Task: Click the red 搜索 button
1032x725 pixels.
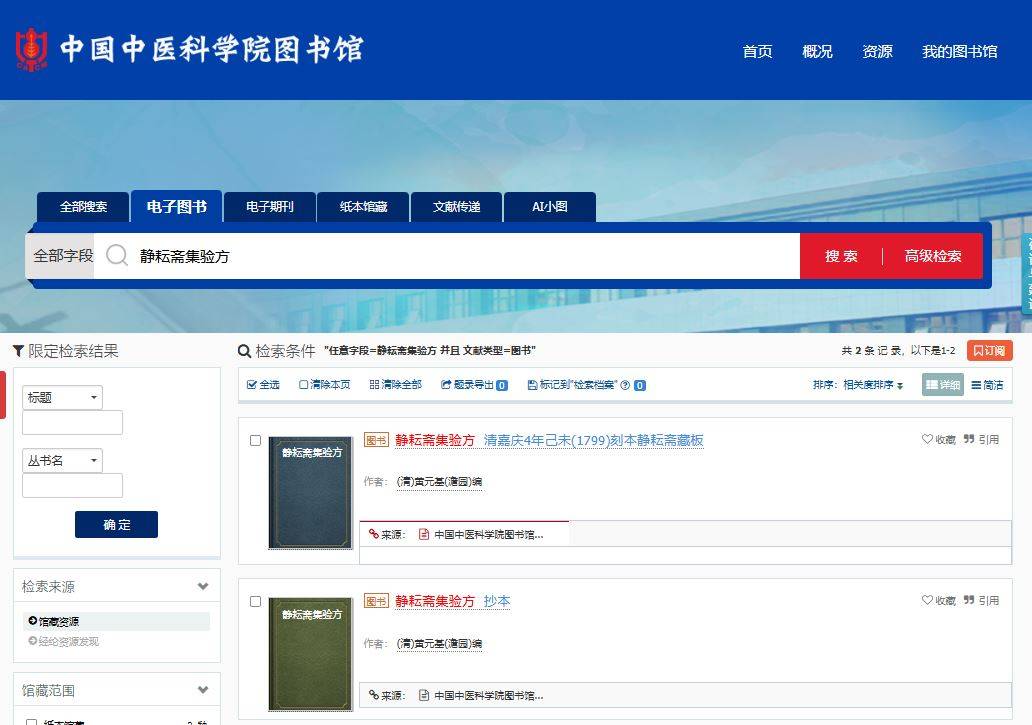Action: (841, 256)
